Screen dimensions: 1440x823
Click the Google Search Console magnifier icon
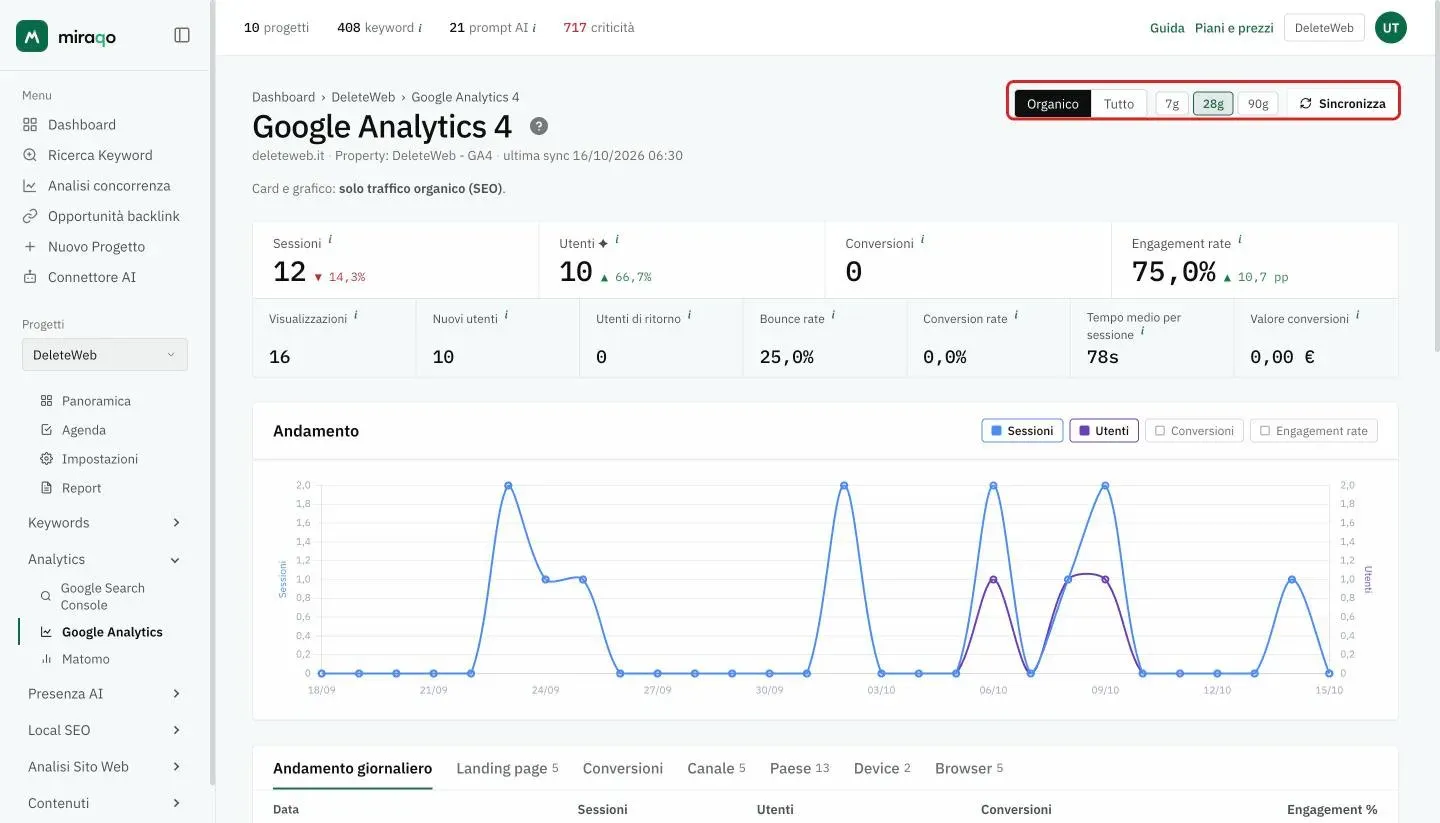click(x=46, y=596)
